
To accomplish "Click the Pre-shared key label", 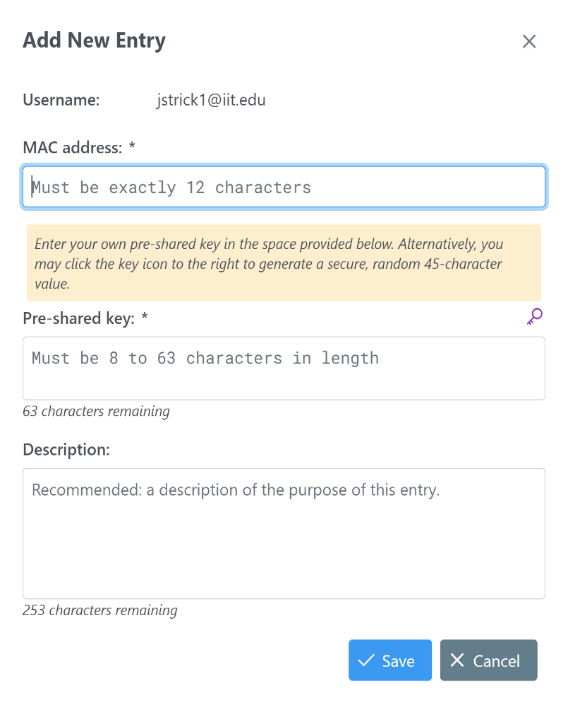I will point(79,318).
